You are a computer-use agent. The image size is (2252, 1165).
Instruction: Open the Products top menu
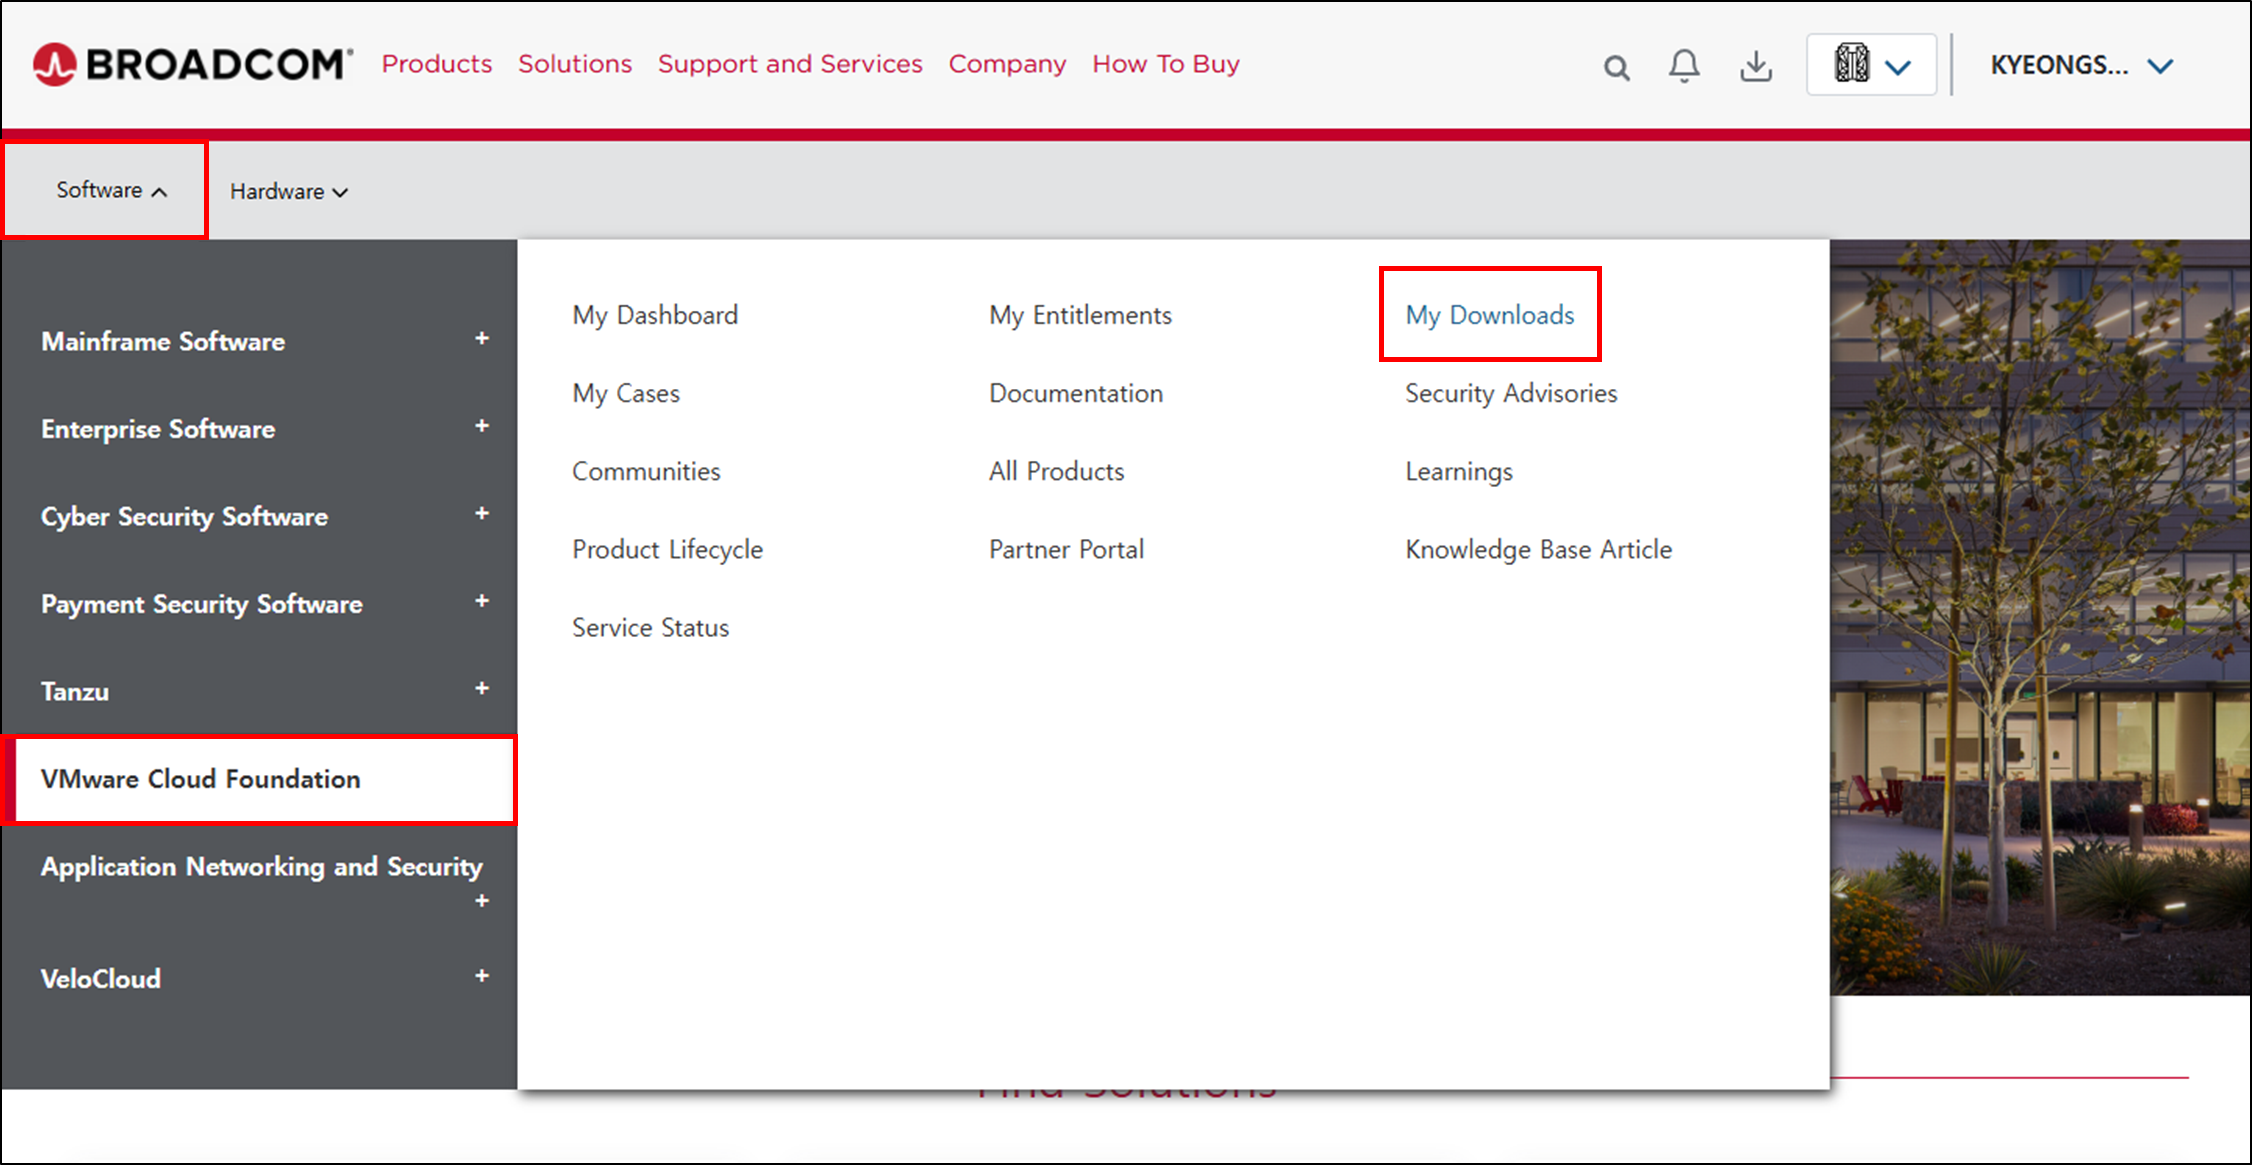(437, 64)
